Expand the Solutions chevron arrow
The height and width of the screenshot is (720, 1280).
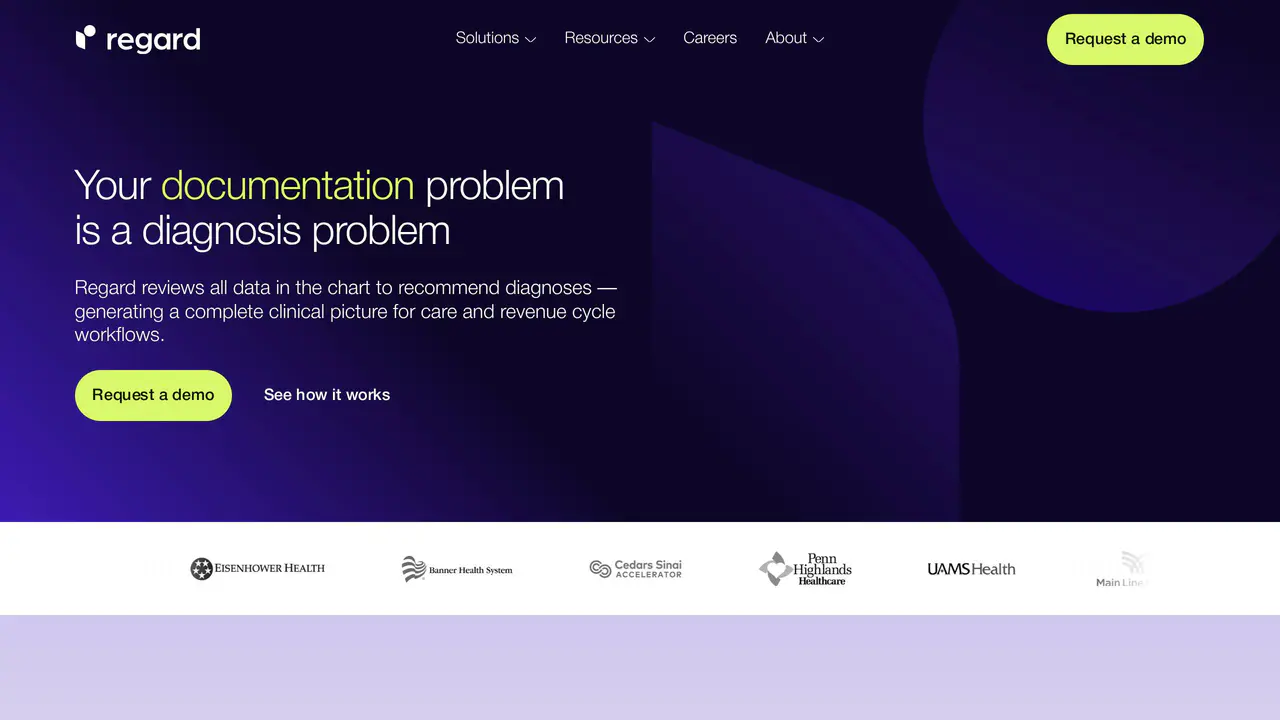point(530,39)
